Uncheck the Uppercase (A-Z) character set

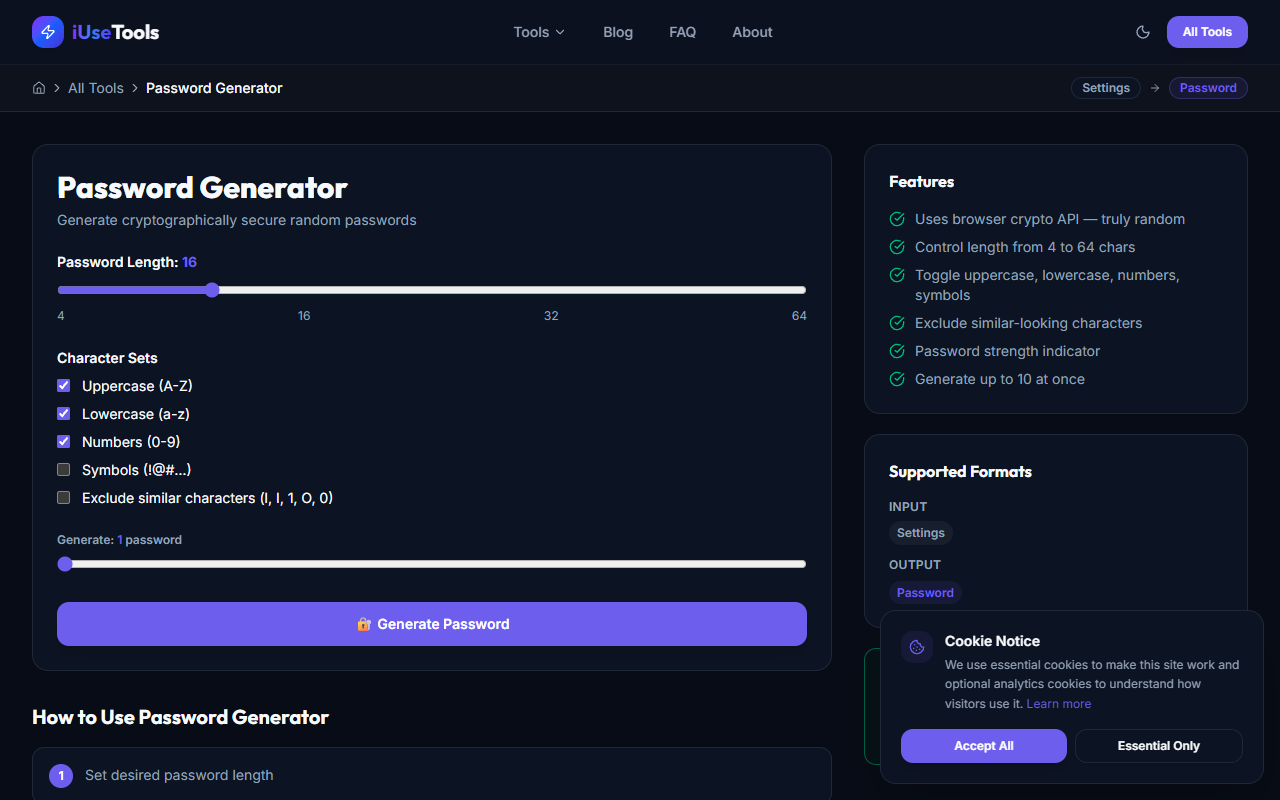(x=63, y=385)
